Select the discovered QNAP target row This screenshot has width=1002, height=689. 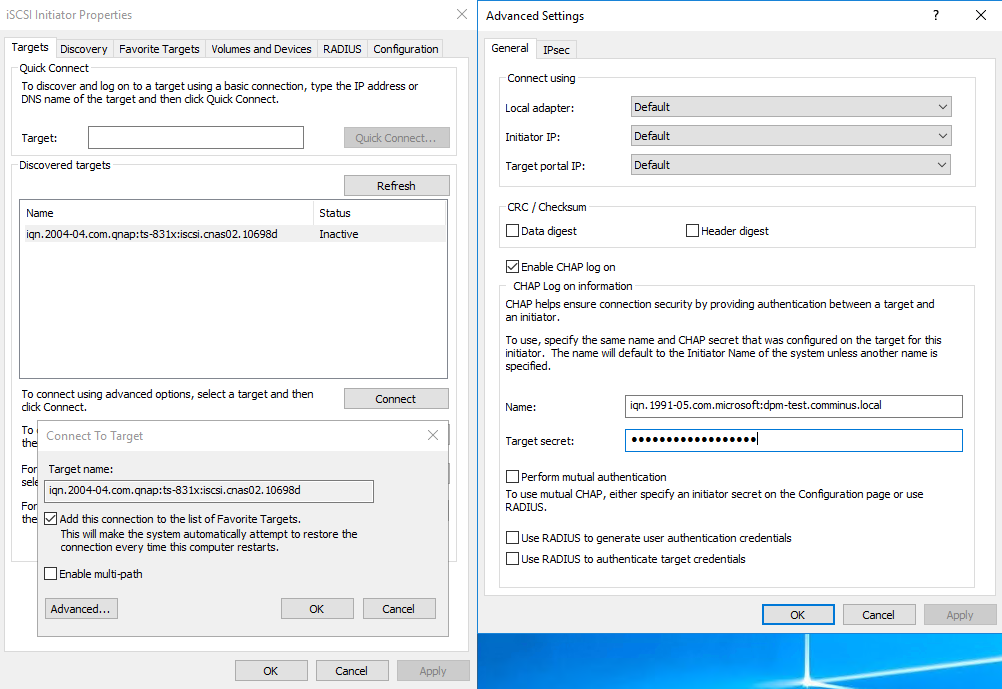151,234
